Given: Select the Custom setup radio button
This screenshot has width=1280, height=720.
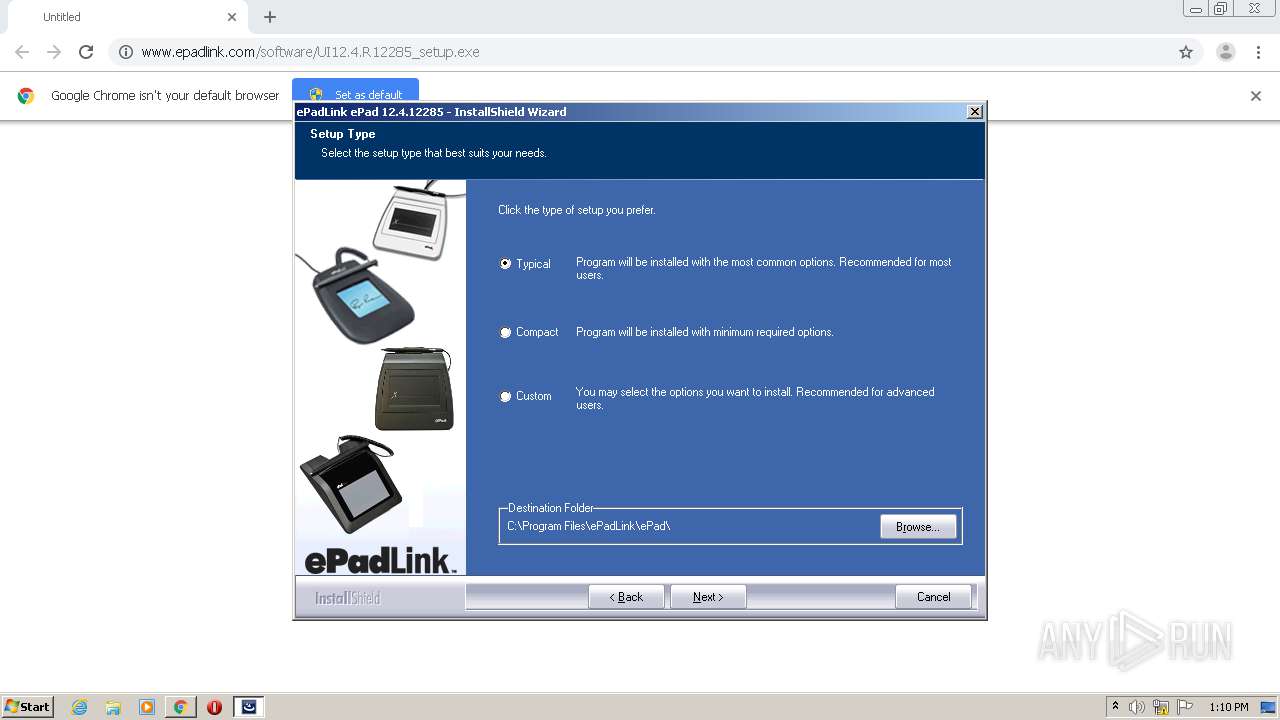Looking at the screenshot, I should point(506,396).
